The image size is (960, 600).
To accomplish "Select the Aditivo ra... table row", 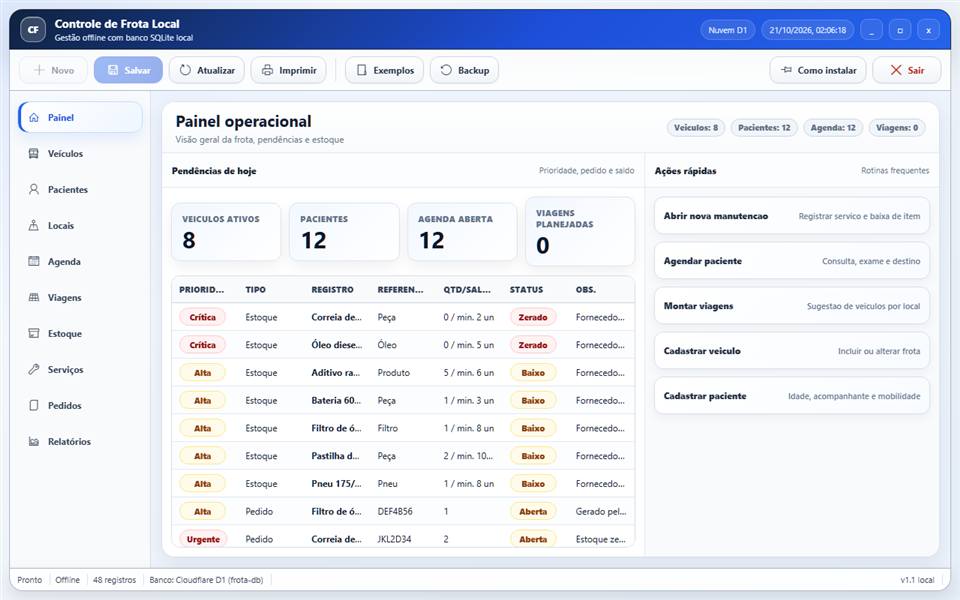I will (403, 372).
